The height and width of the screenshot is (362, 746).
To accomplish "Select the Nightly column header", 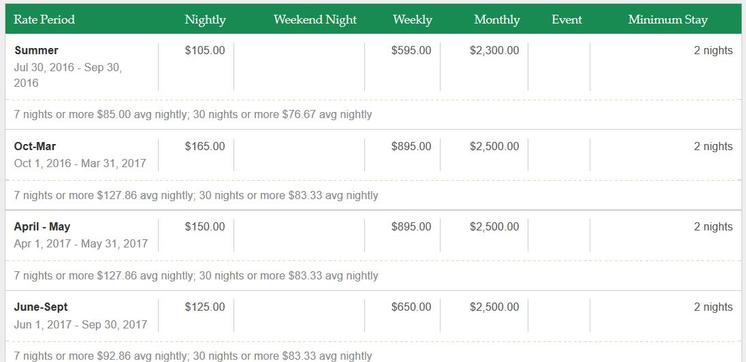I will [x=205, y=20].
